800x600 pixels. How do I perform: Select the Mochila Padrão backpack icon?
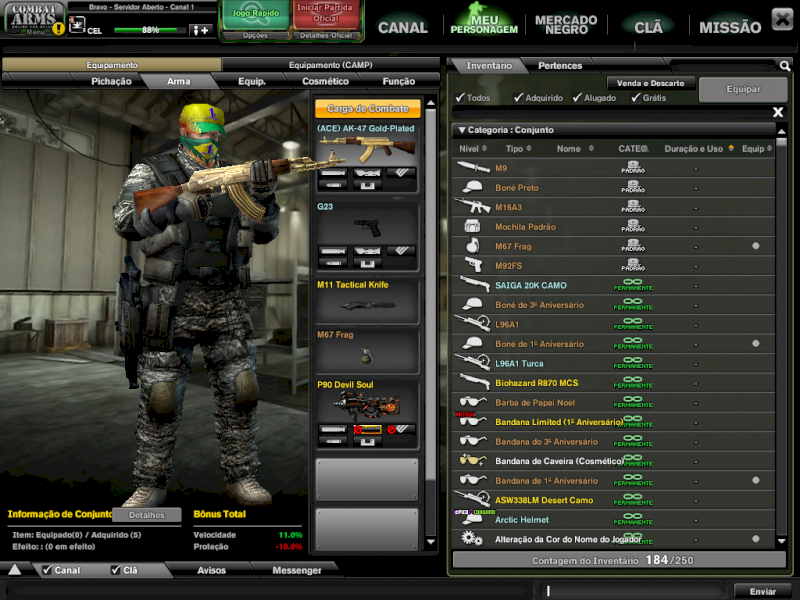(x=472, y=226)
